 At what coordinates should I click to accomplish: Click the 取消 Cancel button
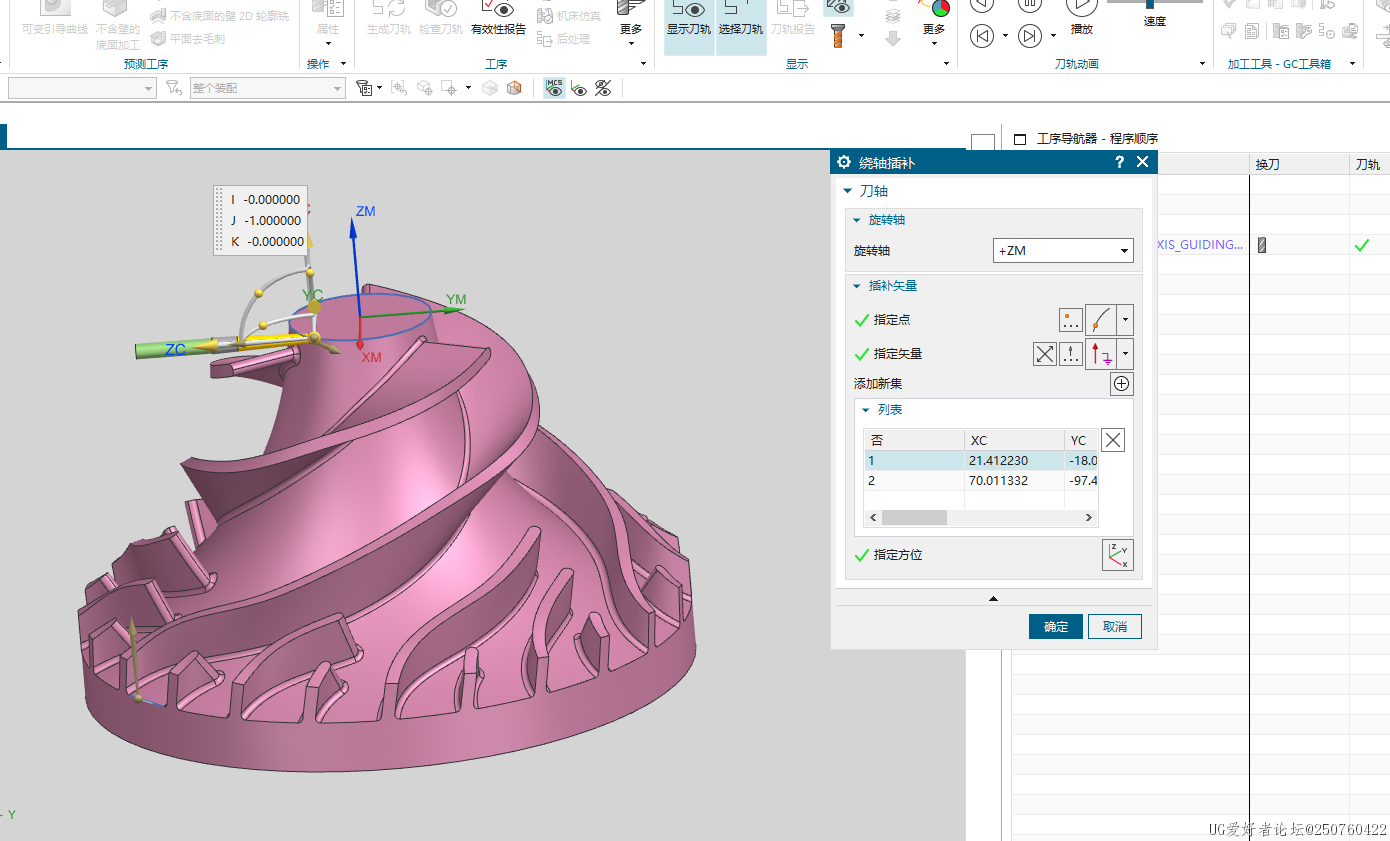point(1115,627)
